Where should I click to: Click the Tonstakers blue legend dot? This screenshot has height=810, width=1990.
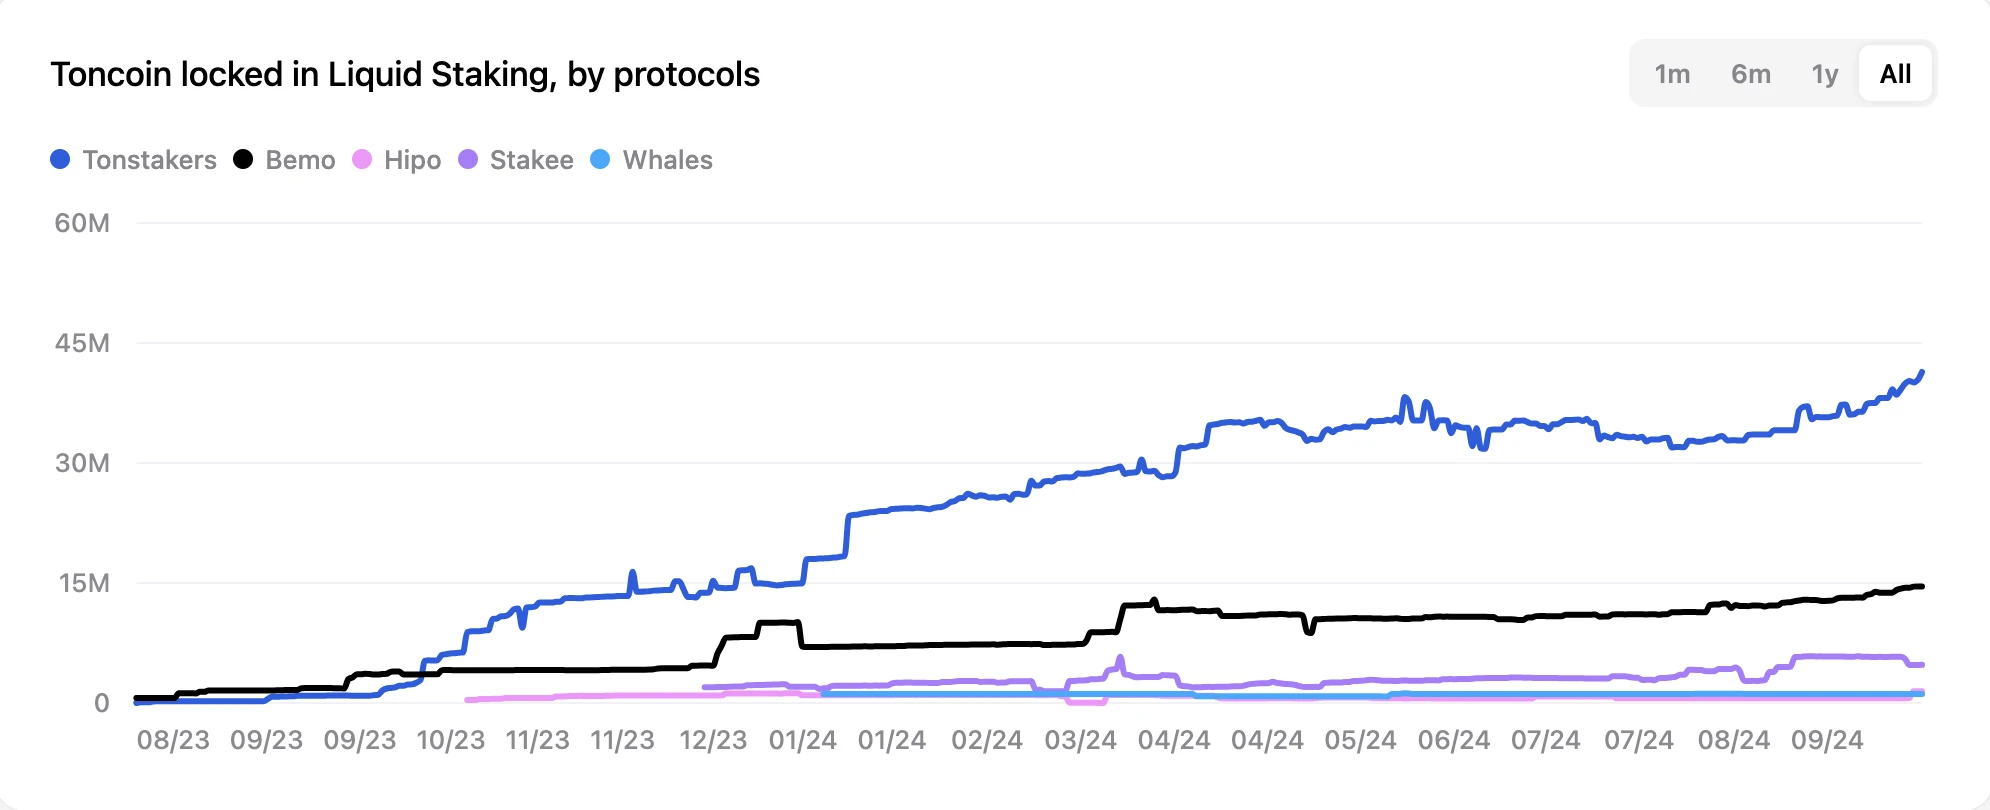[61, 159]
